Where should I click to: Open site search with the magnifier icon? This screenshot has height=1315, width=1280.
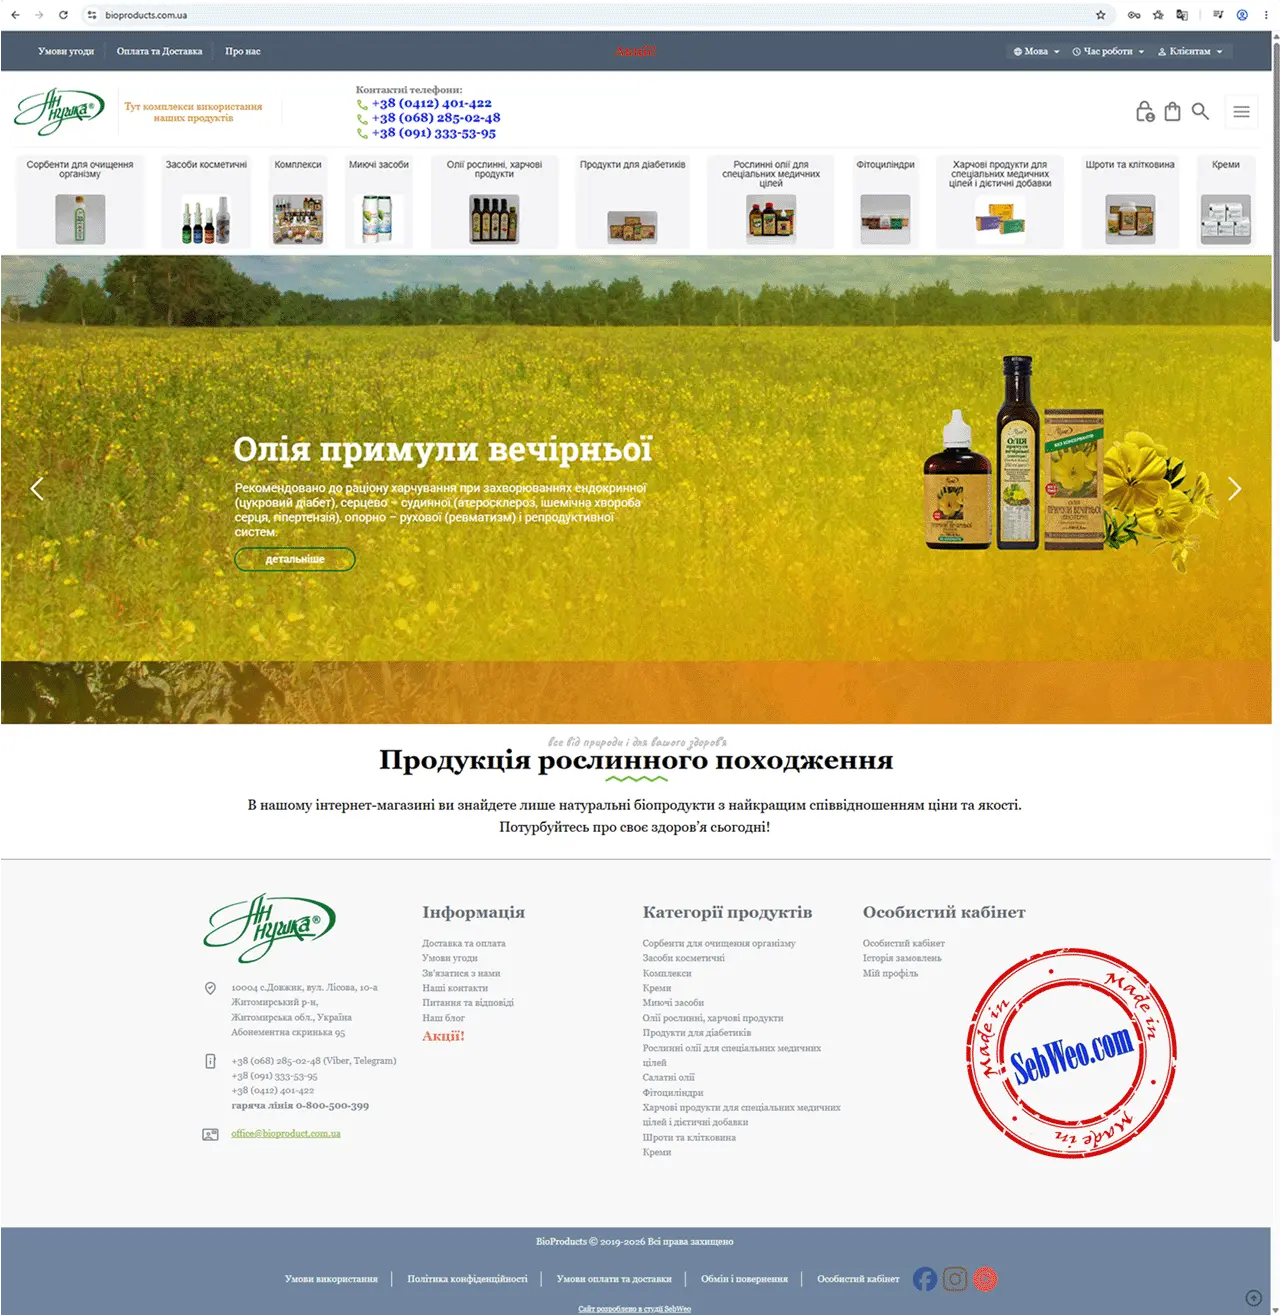click(1200, 111)
